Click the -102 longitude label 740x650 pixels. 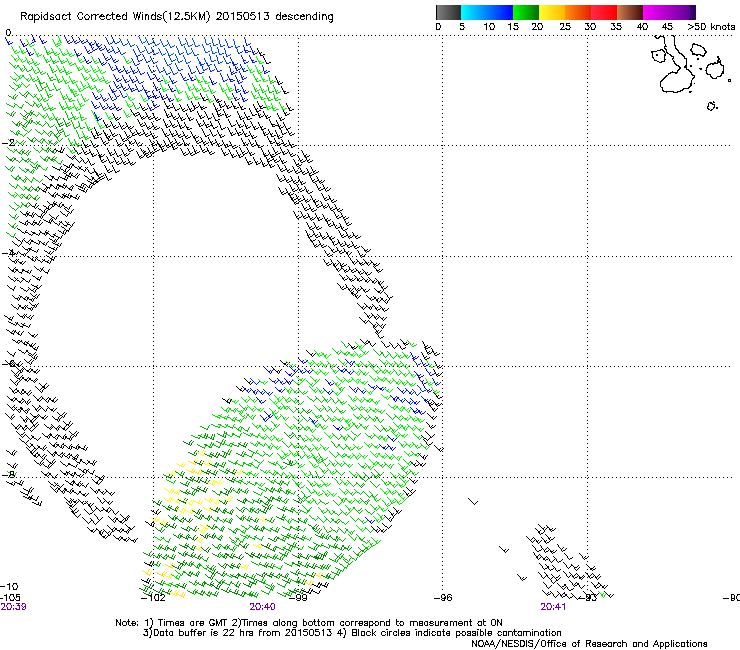153,598
